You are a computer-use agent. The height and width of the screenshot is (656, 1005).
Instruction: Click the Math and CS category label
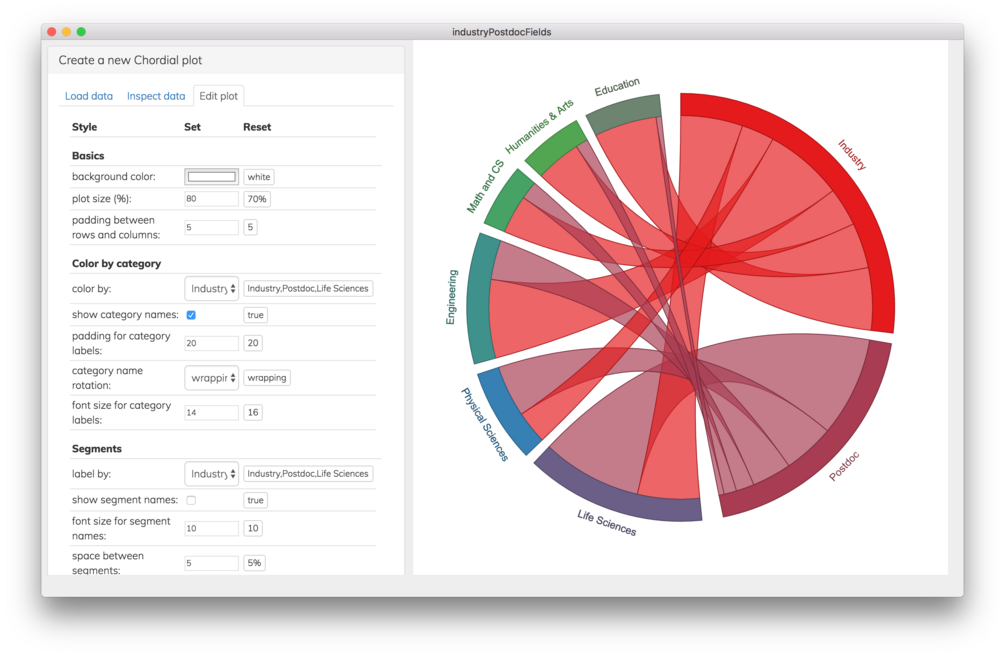pyautogui.click(x=485, y=187)
